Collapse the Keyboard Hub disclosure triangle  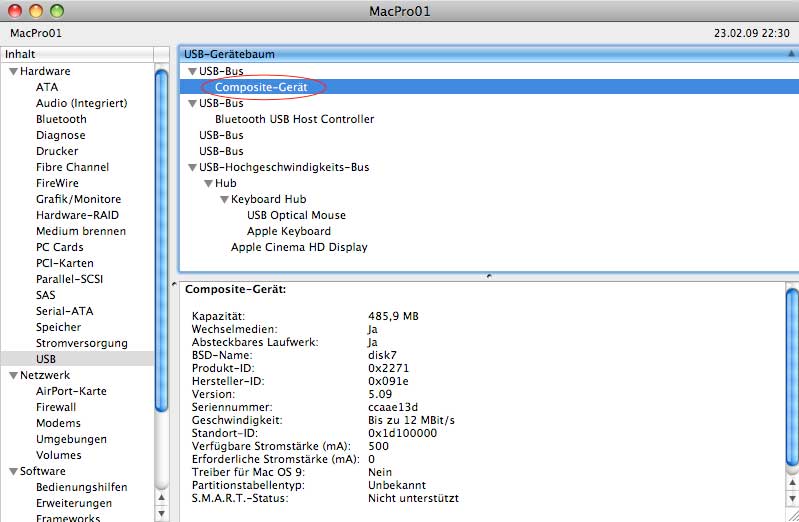224,199
